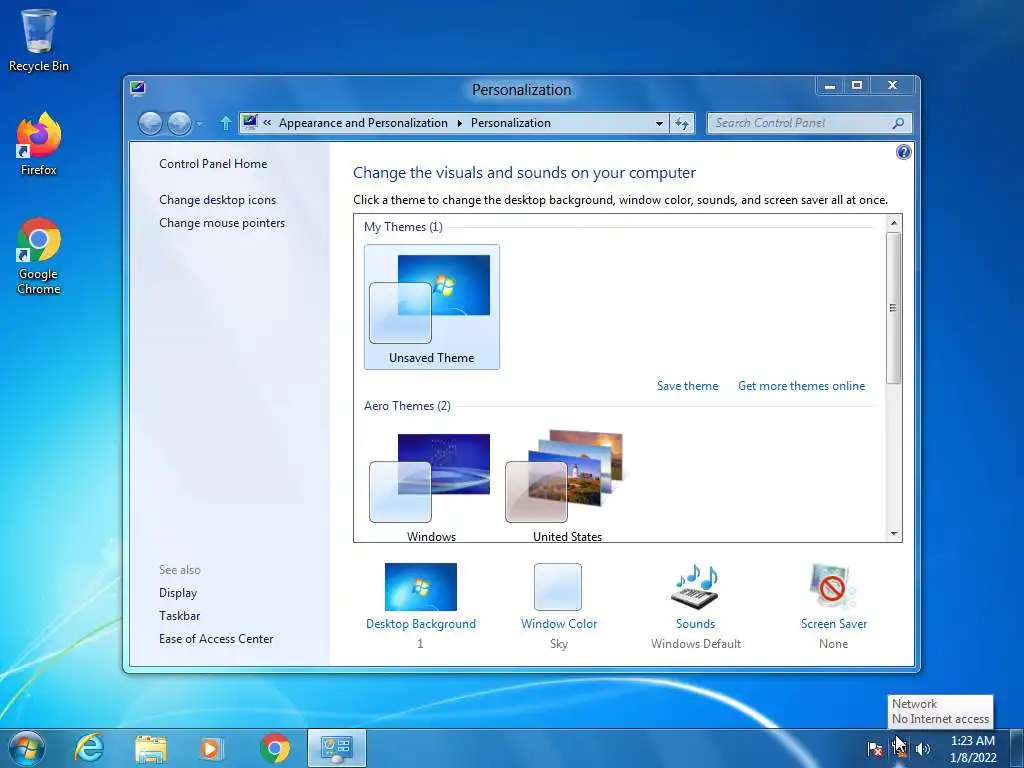The width and height of the screenshot is (1024, 768).
Task: Open the Desktop Background settings icon
Action: point(421,586)
